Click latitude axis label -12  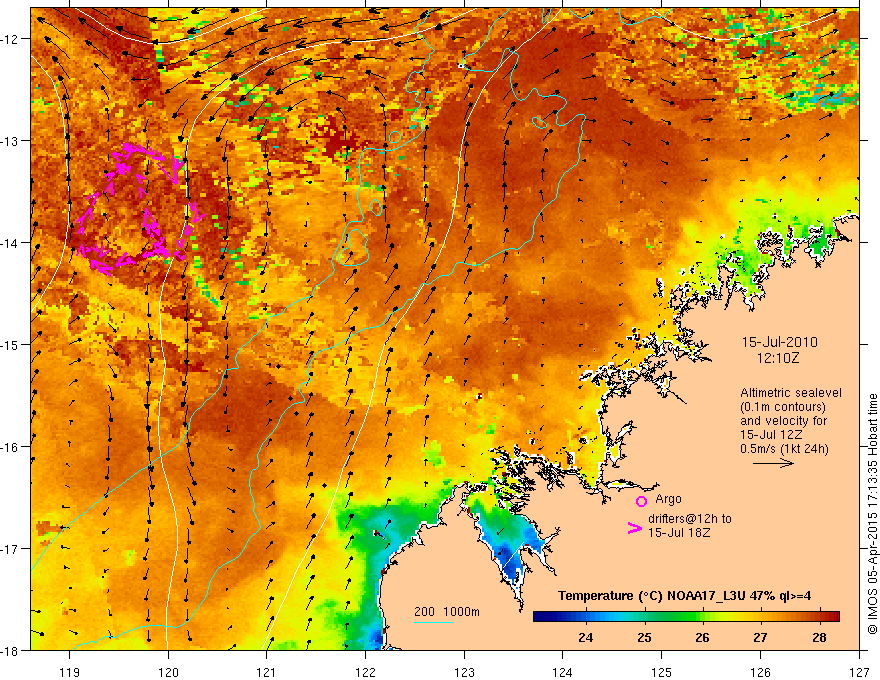click(x=10, y=39)
